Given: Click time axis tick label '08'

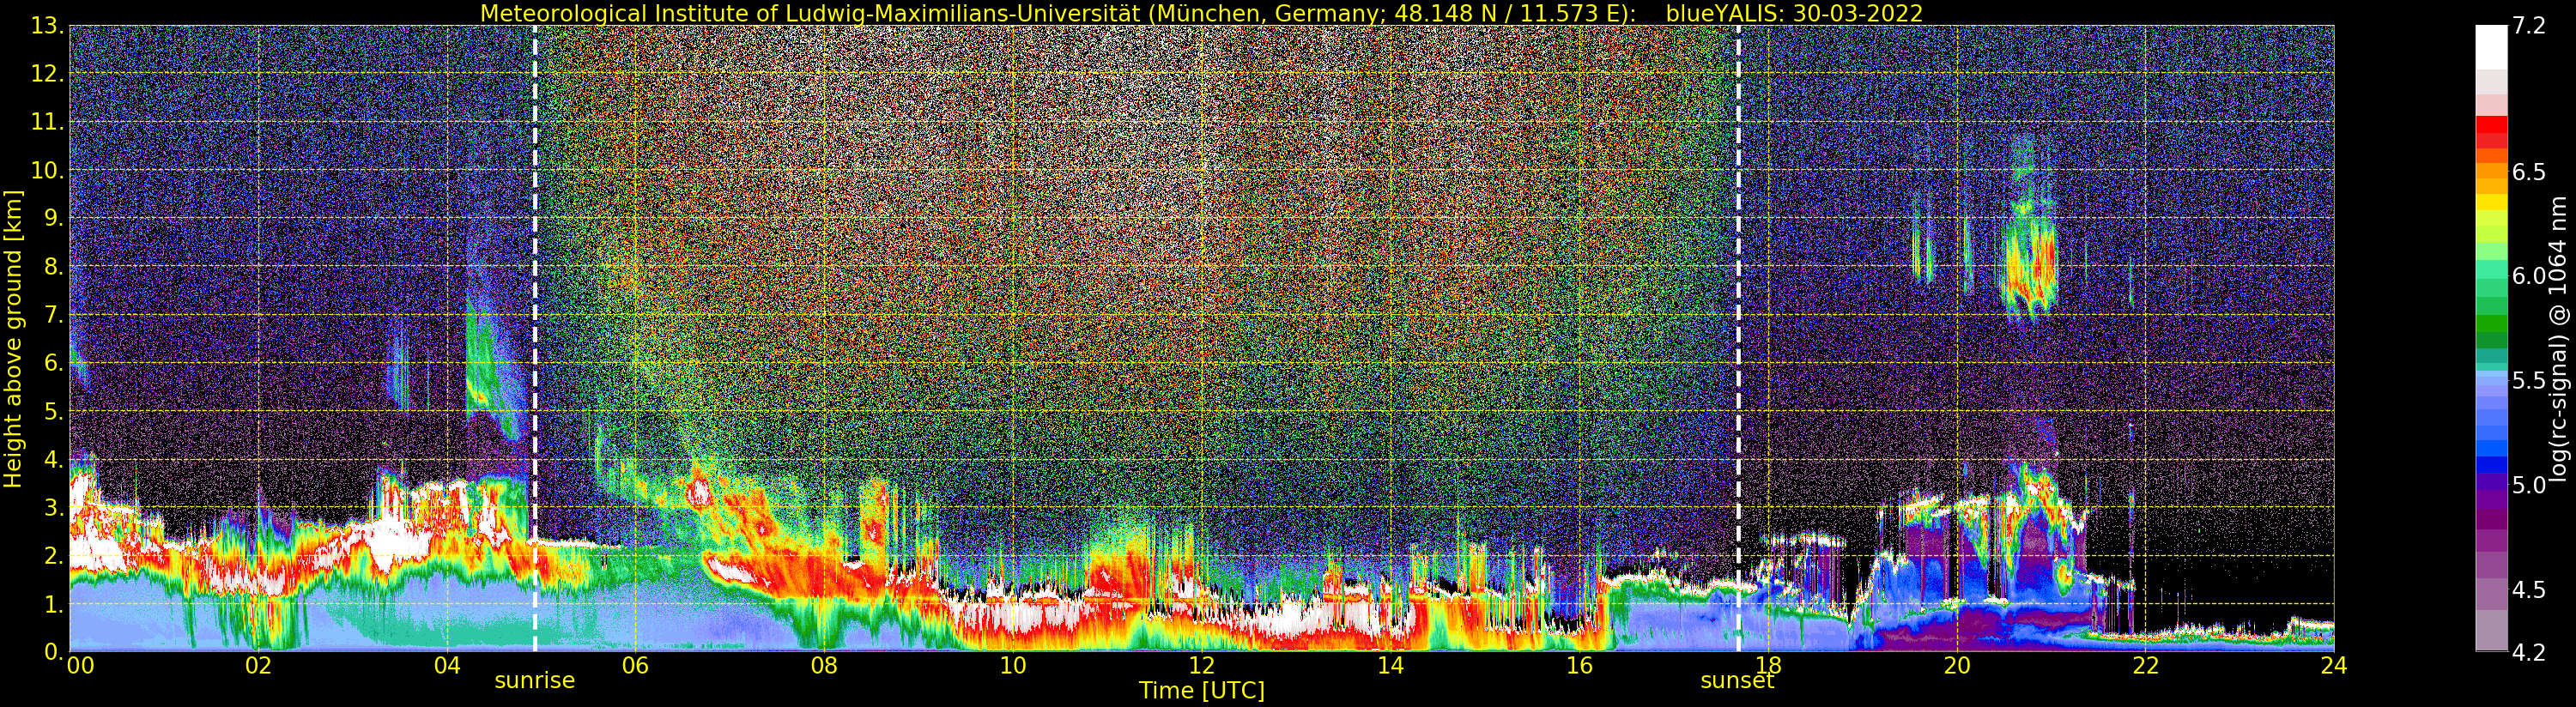Looking at the screenshot, I should (x=824, y=665).
